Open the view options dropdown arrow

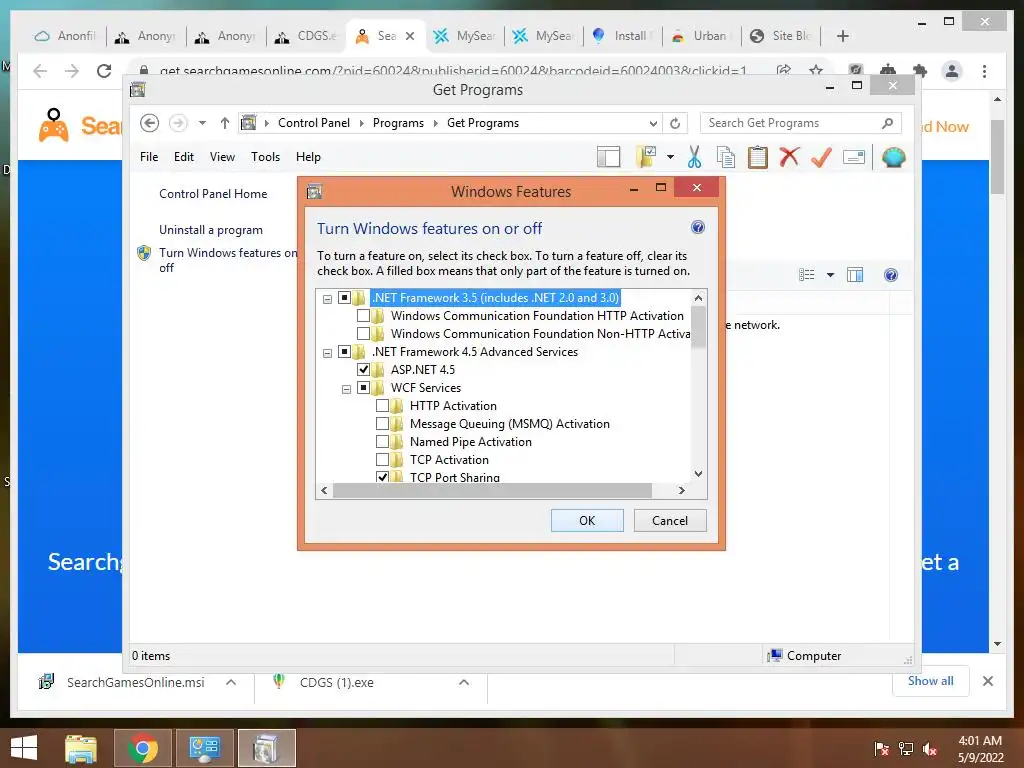tap(830, 275)
